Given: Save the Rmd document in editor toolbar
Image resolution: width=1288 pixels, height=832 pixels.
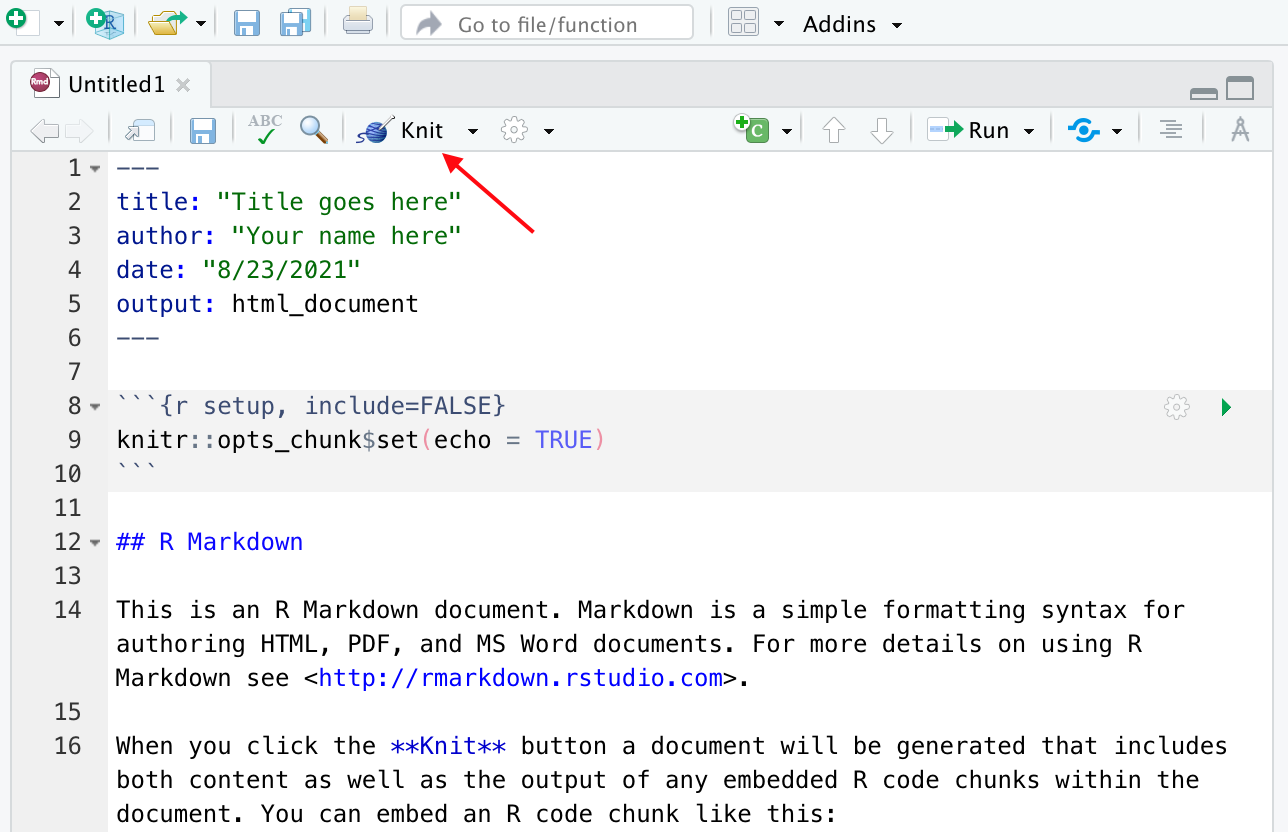Looking at the screenshot, I should (x=203, y=130).
